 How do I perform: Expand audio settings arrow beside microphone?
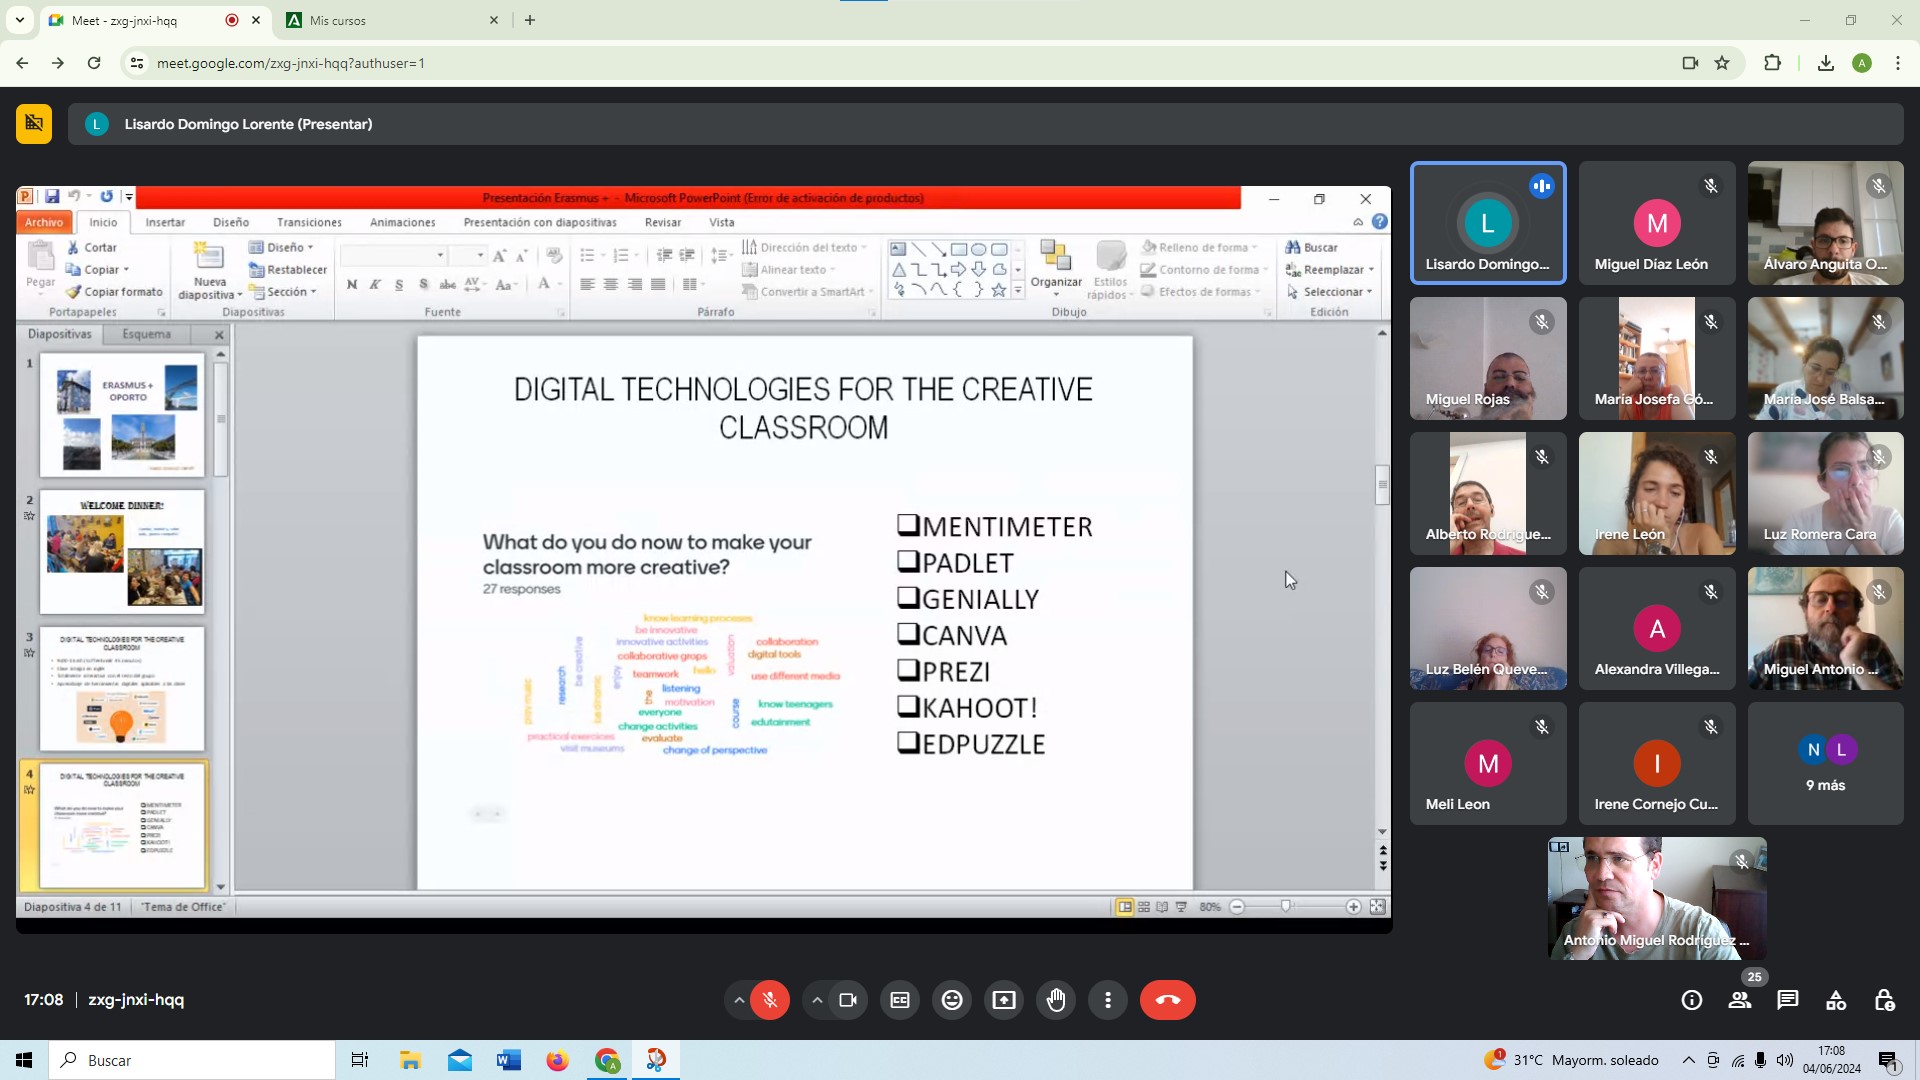tap(738, 1000)
